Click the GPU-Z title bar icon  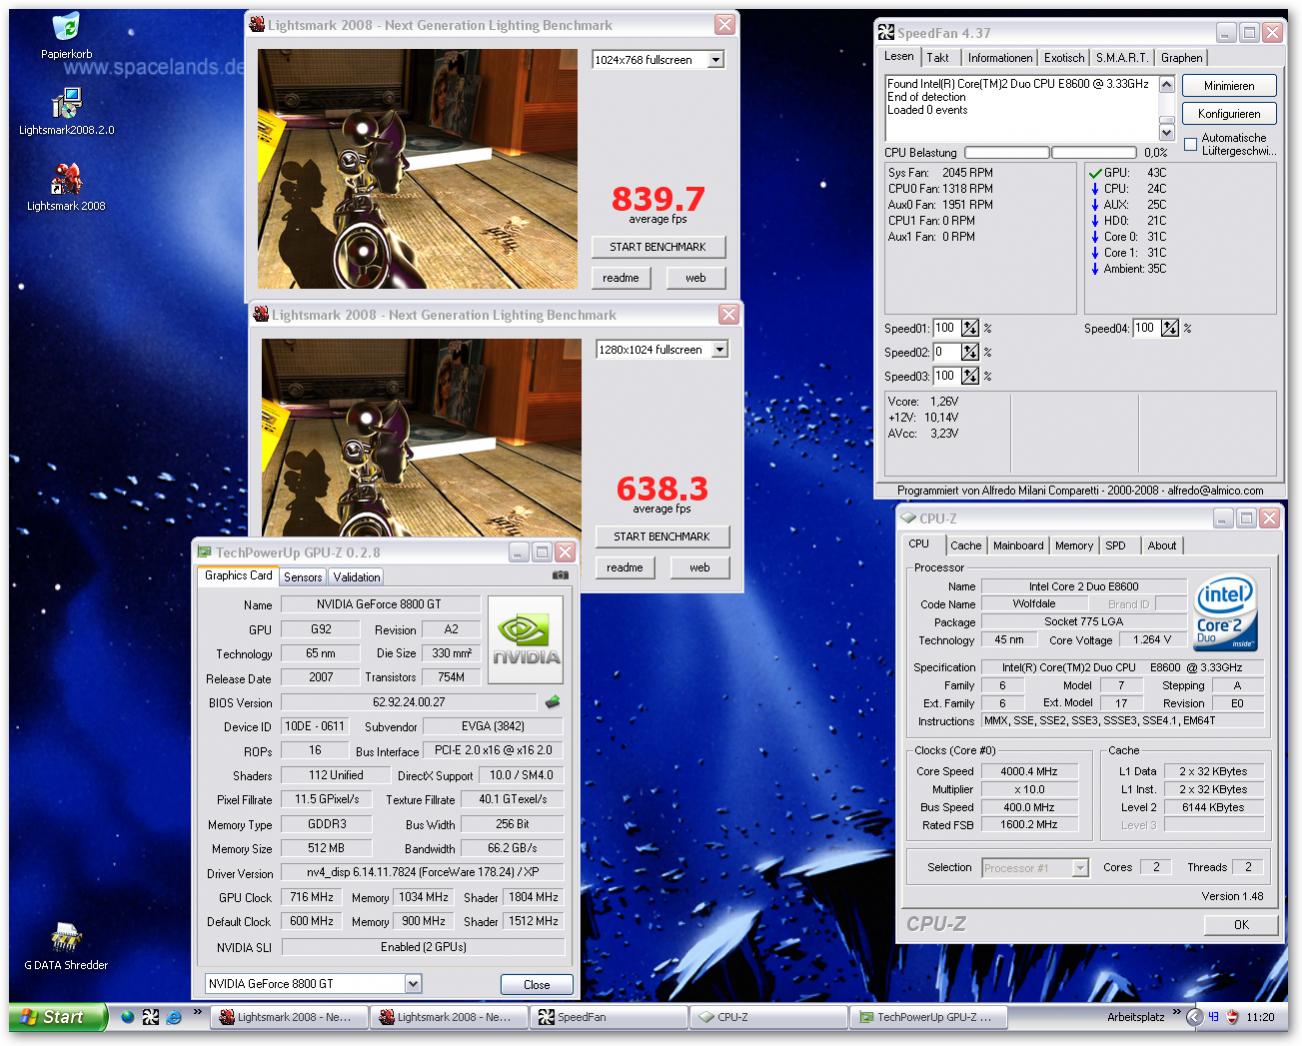click(x=205, y=552)
